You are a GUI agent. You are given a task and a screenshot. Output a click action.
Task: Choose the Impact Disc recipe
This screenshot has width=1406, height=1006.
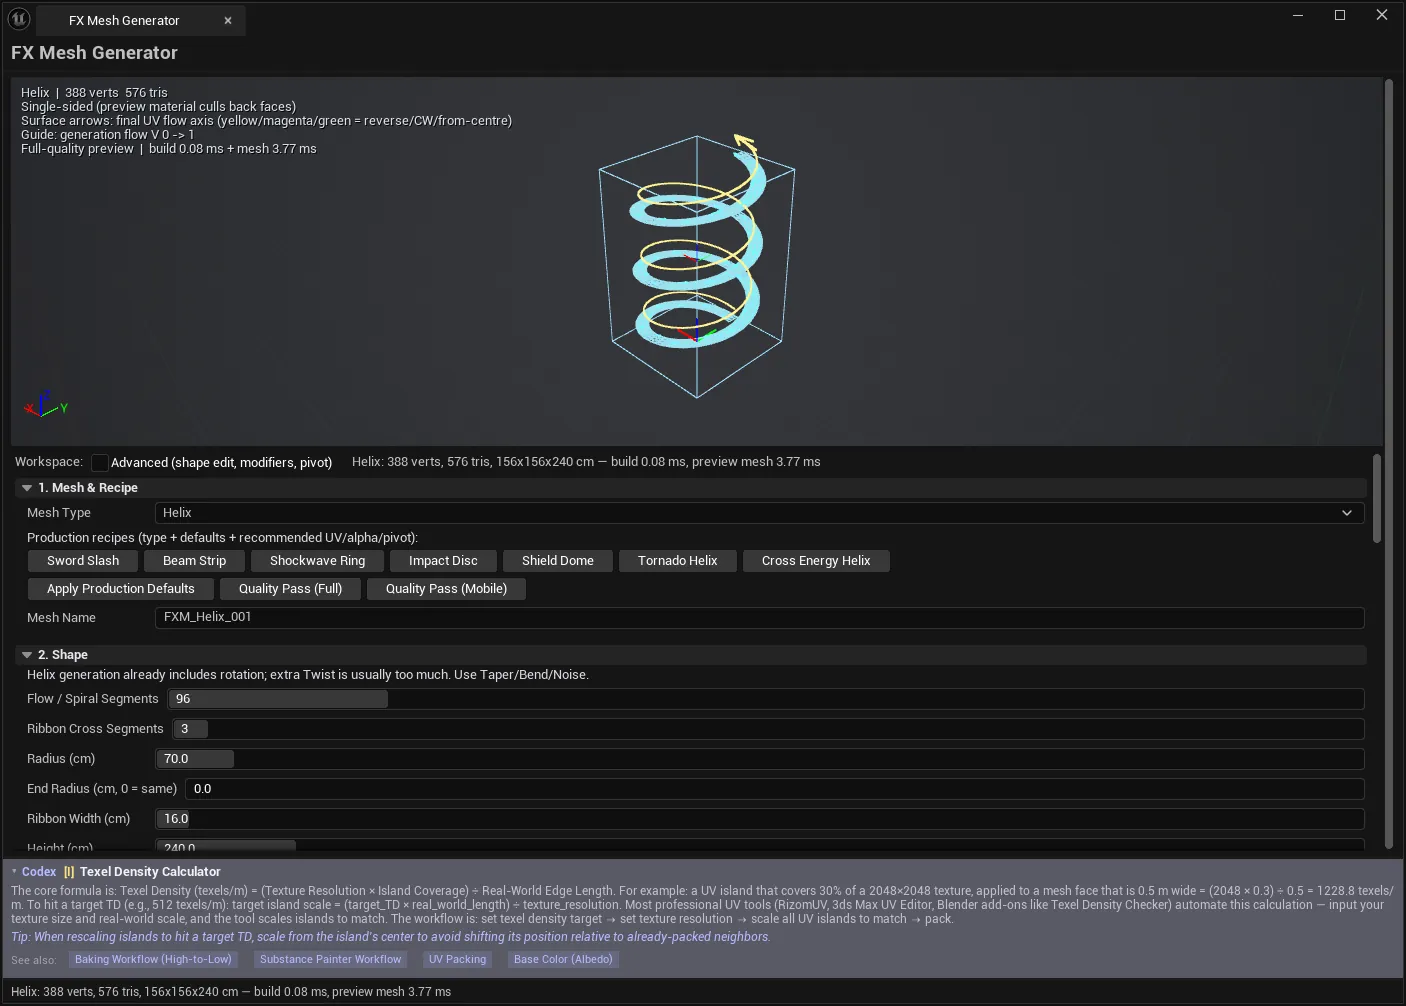pyautogui.click(x=443, y=561)
